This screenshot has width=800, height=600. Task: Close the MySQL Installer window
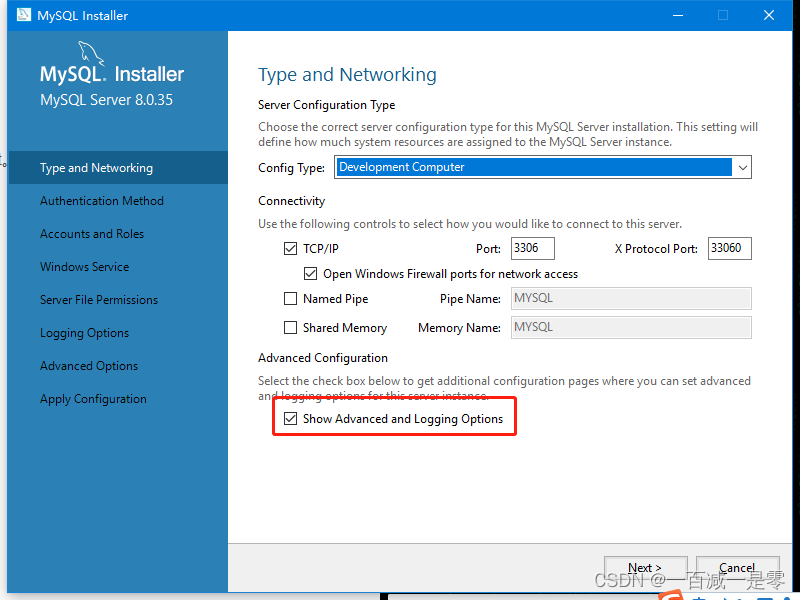(769, 15)
